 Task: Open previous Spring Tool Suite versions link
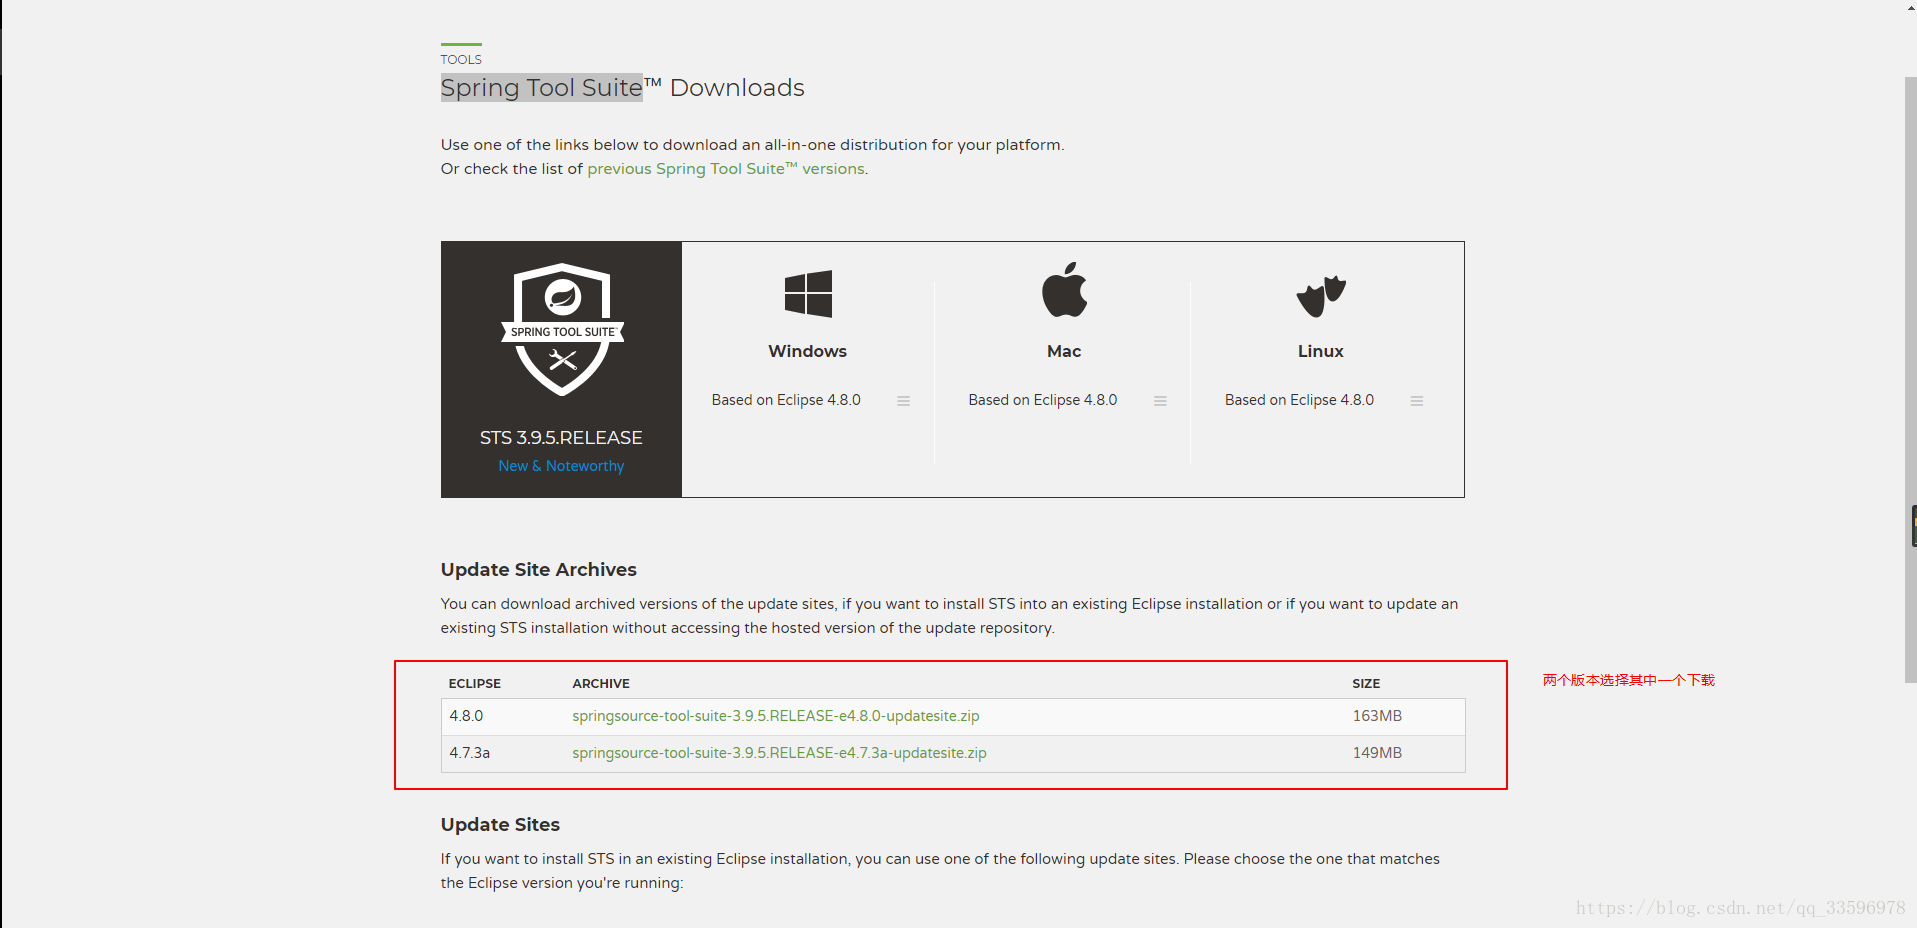pos(726,169)
